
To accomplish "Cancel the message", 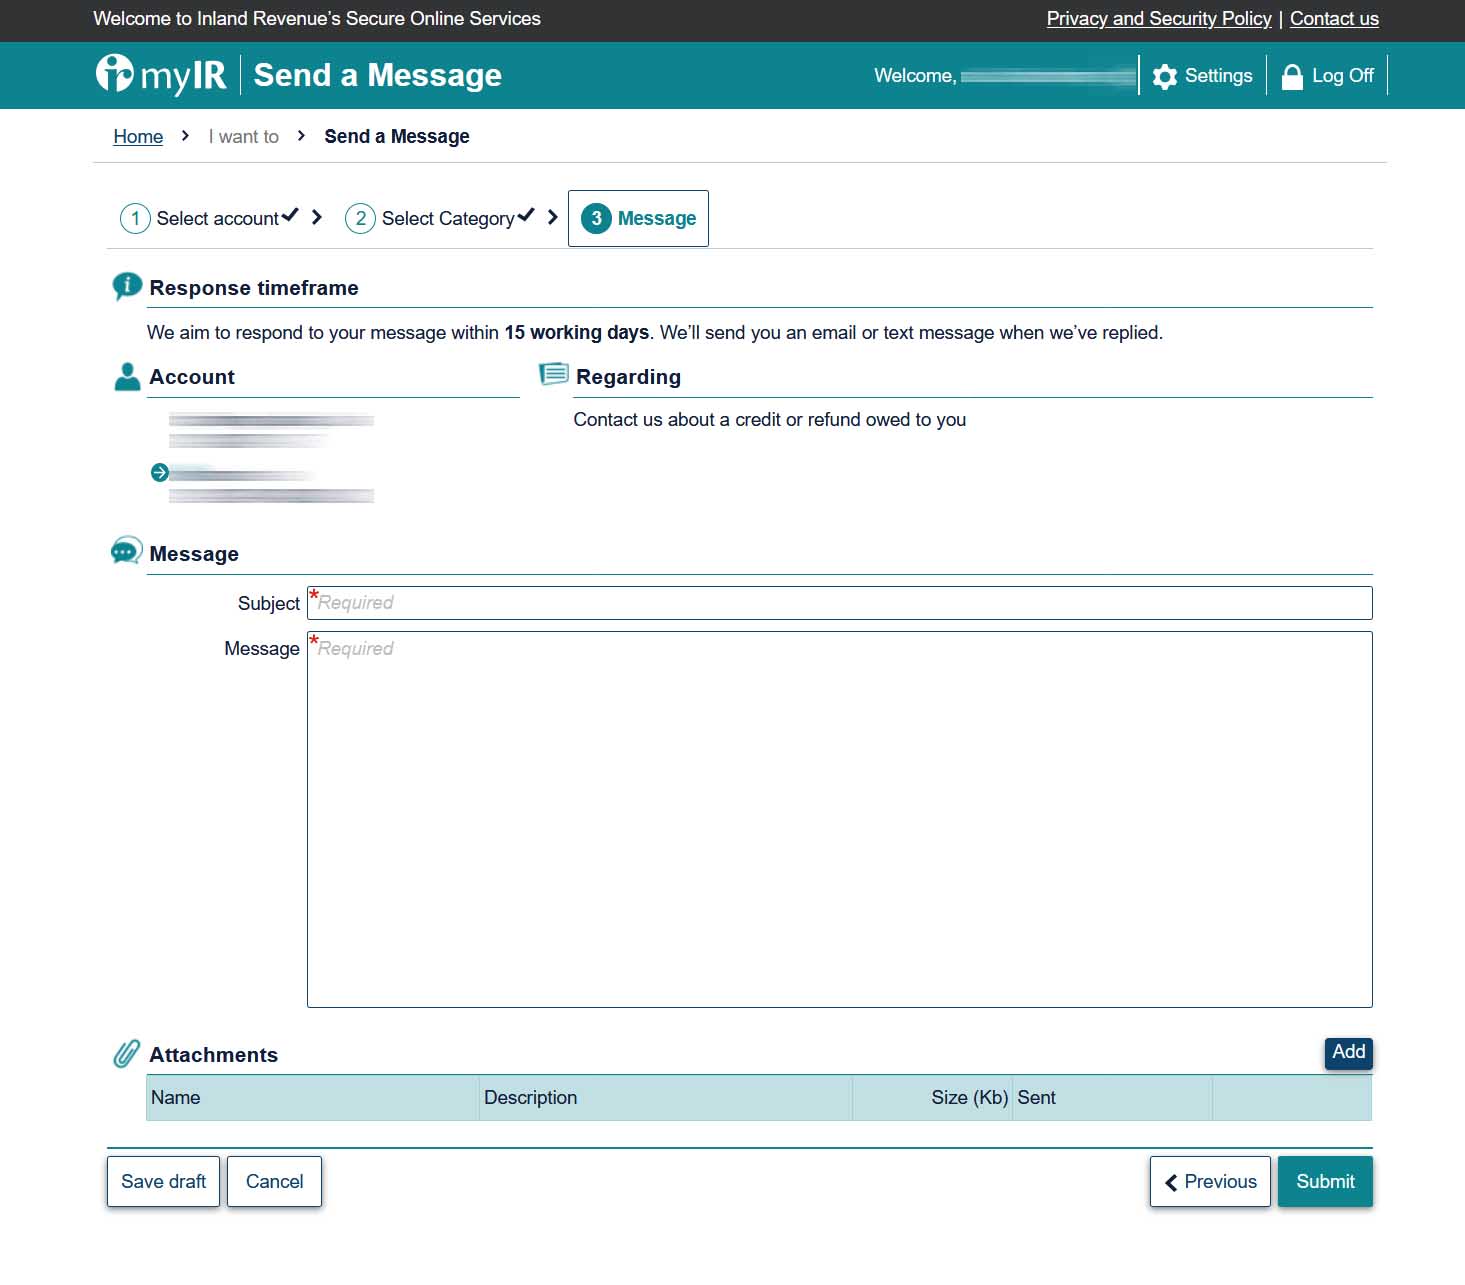I will [274, 1182].
